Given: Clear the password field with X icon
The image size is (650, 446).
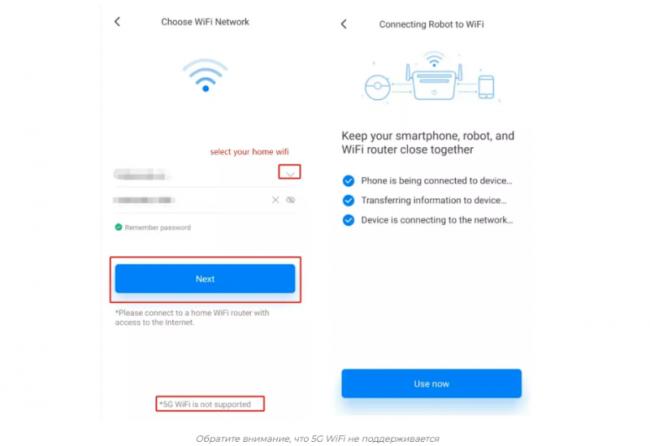Looking at the screenshot, I should click(275, 200).
